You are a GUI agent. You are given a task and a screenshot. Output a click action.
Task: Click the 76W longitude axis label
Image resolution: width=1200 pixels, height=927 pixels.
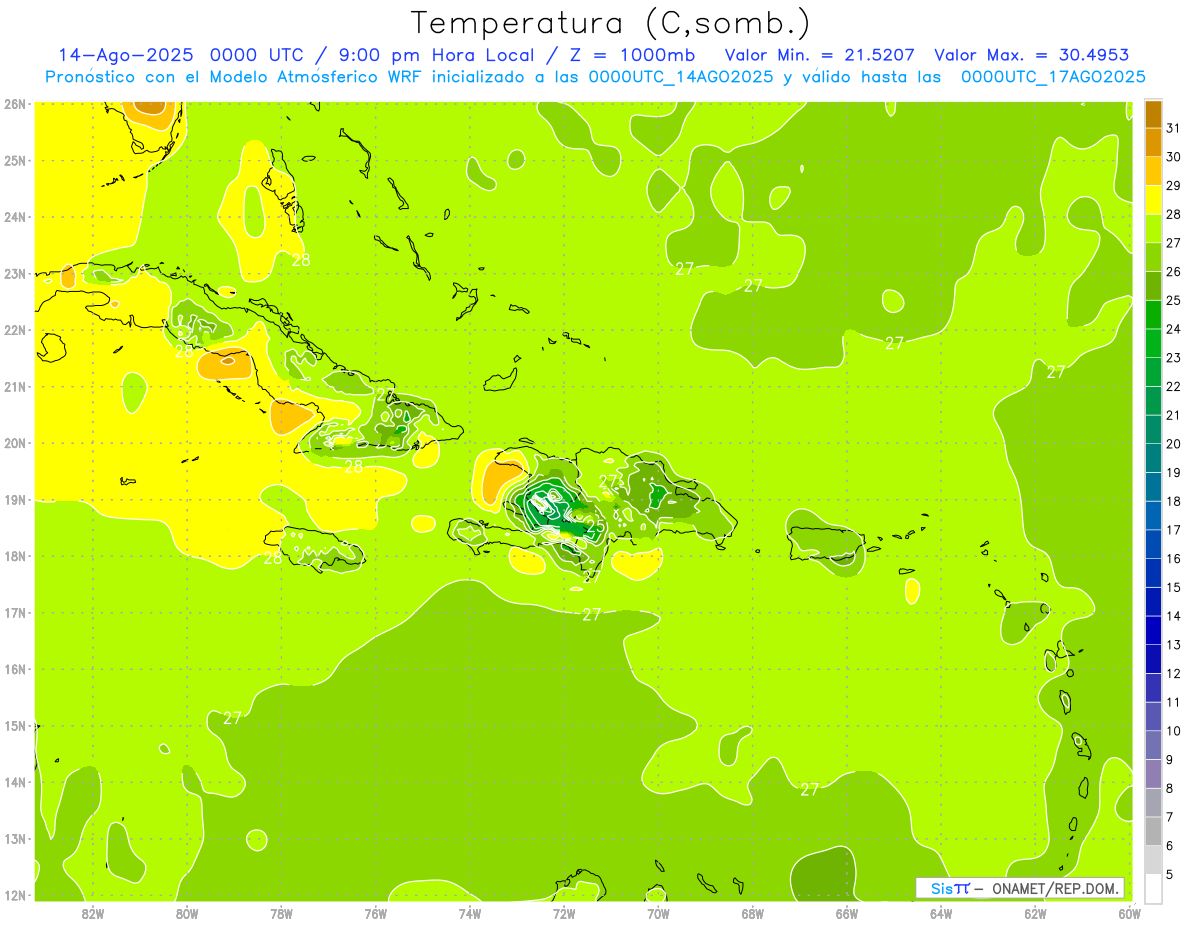(375, 913)
